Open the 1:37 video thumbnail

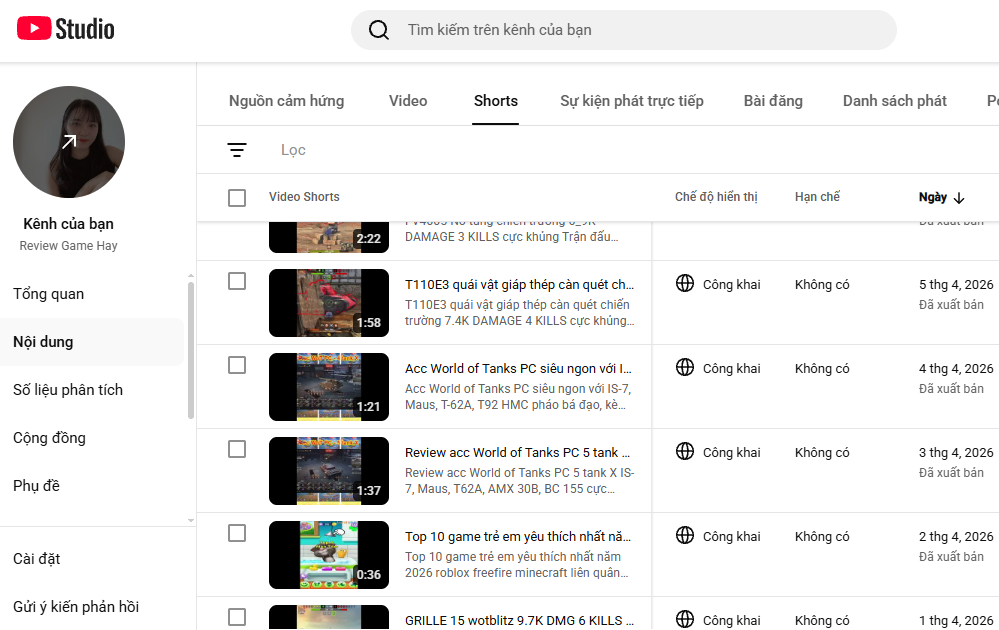[x=329, y=471]
